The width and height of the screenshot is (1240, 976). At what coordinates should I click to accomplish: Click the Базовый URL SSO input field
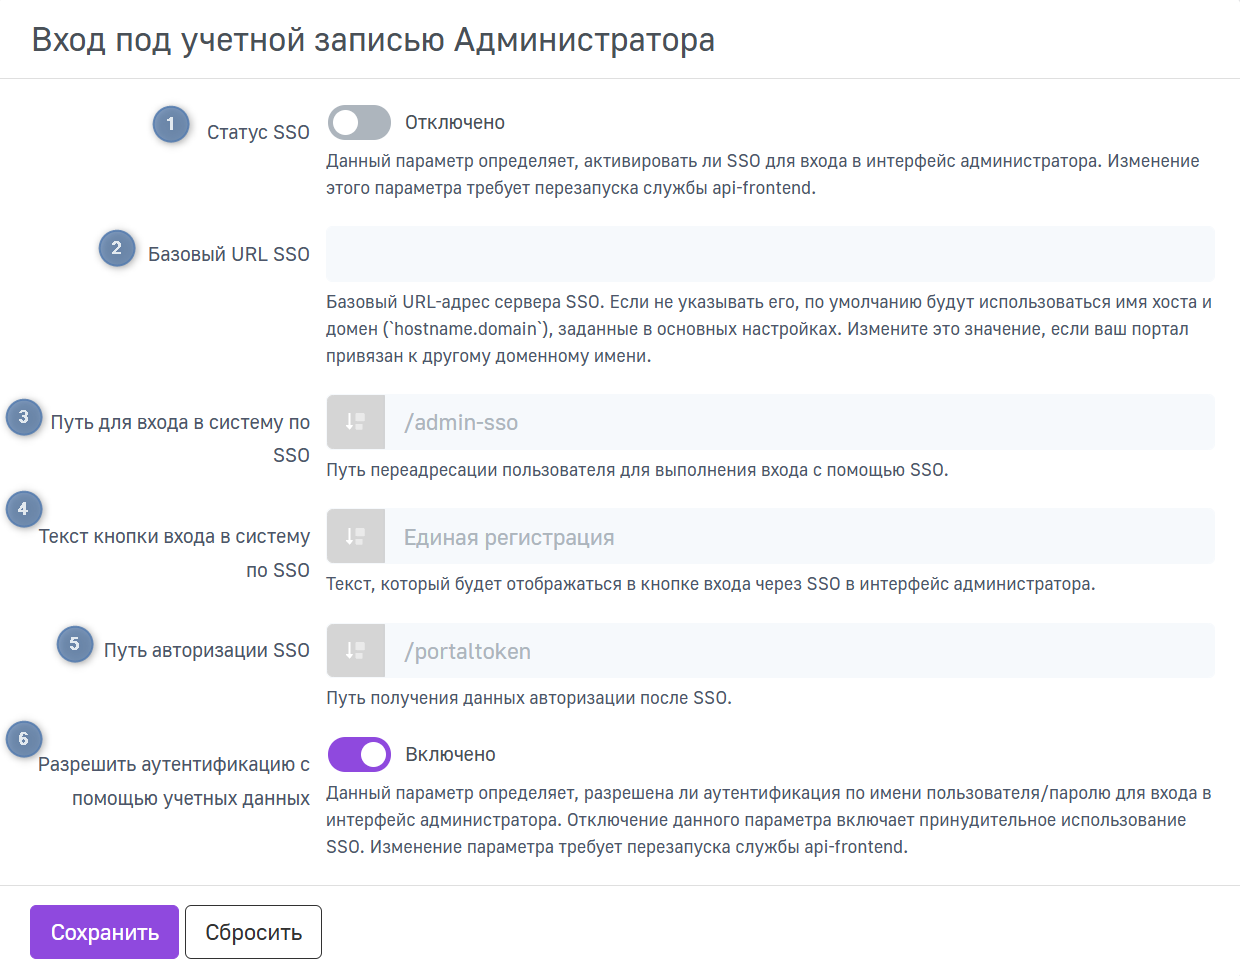click(x=770, y=254)
